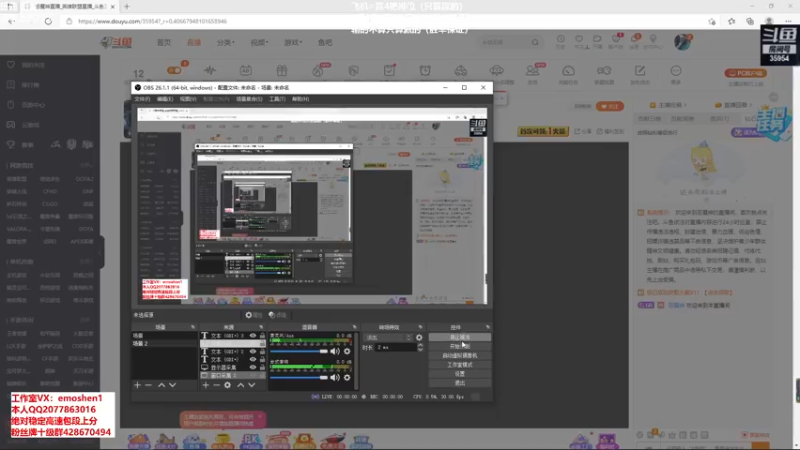Open the user avatar in Douyu header
The width and height of the screenshot is (800, 450).
click(x=682, y=42)
